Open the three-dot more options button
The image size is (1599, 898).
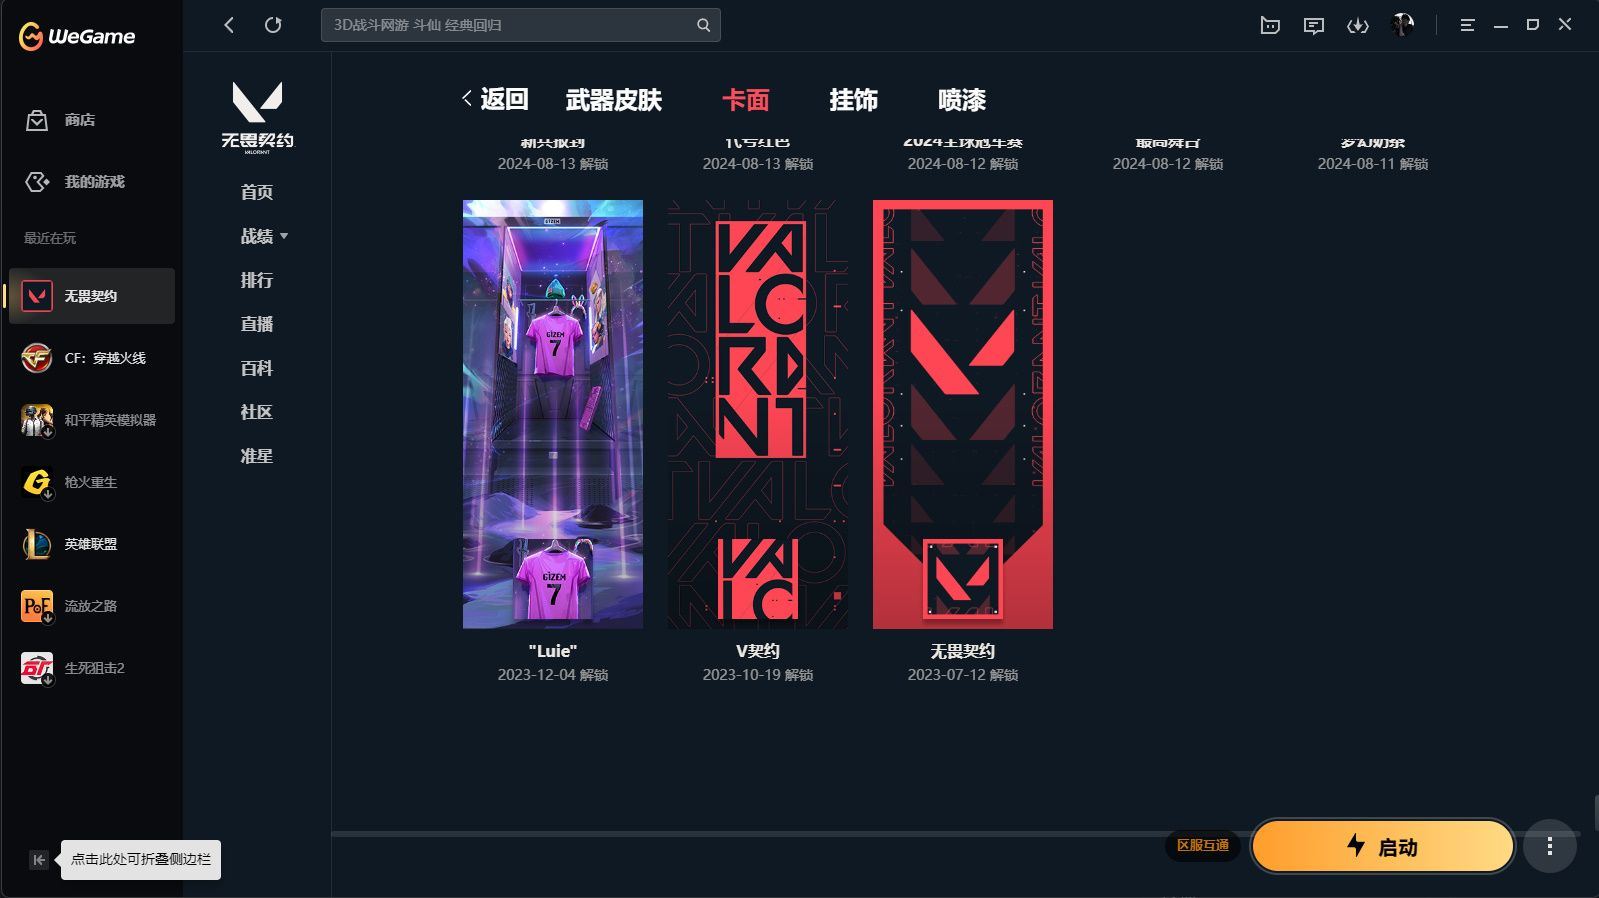click(x=1550, y=847)
